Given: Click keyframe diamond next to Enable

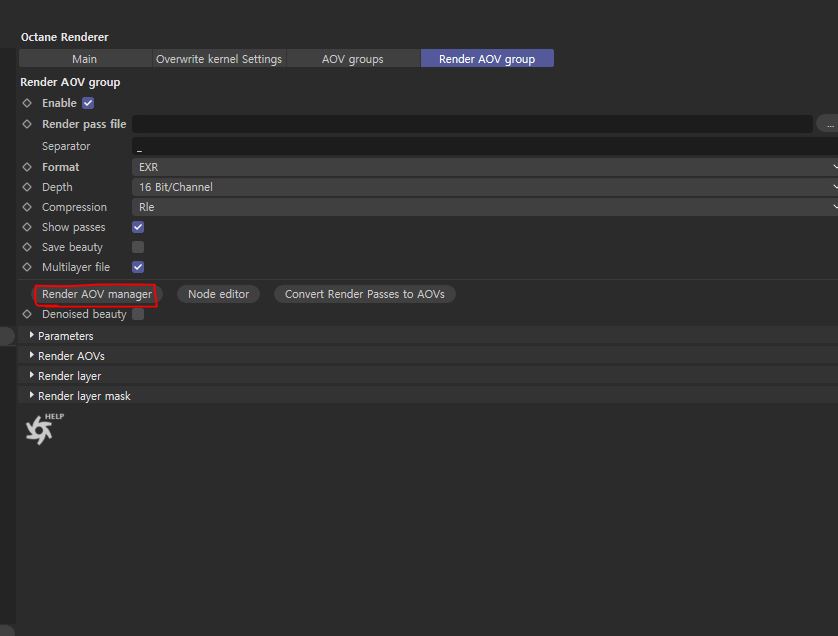Looking at the screenshot, I should tap(27, 103).
